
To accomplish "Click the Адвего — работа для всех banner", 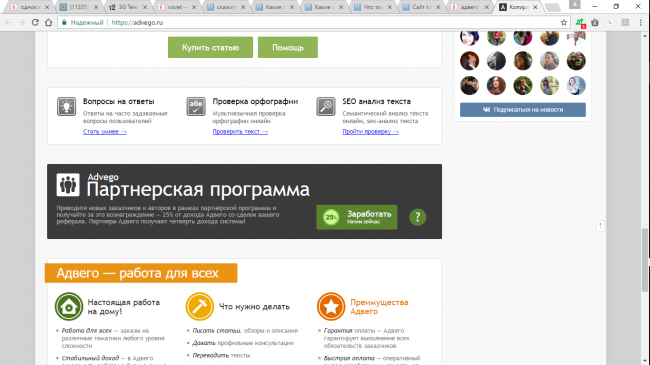I will [141, 273].
